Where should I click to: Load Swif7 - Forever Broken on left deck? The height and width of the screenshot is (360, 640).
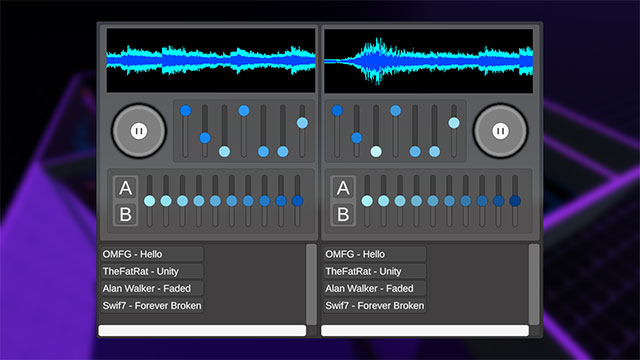[x=152, y=305]
